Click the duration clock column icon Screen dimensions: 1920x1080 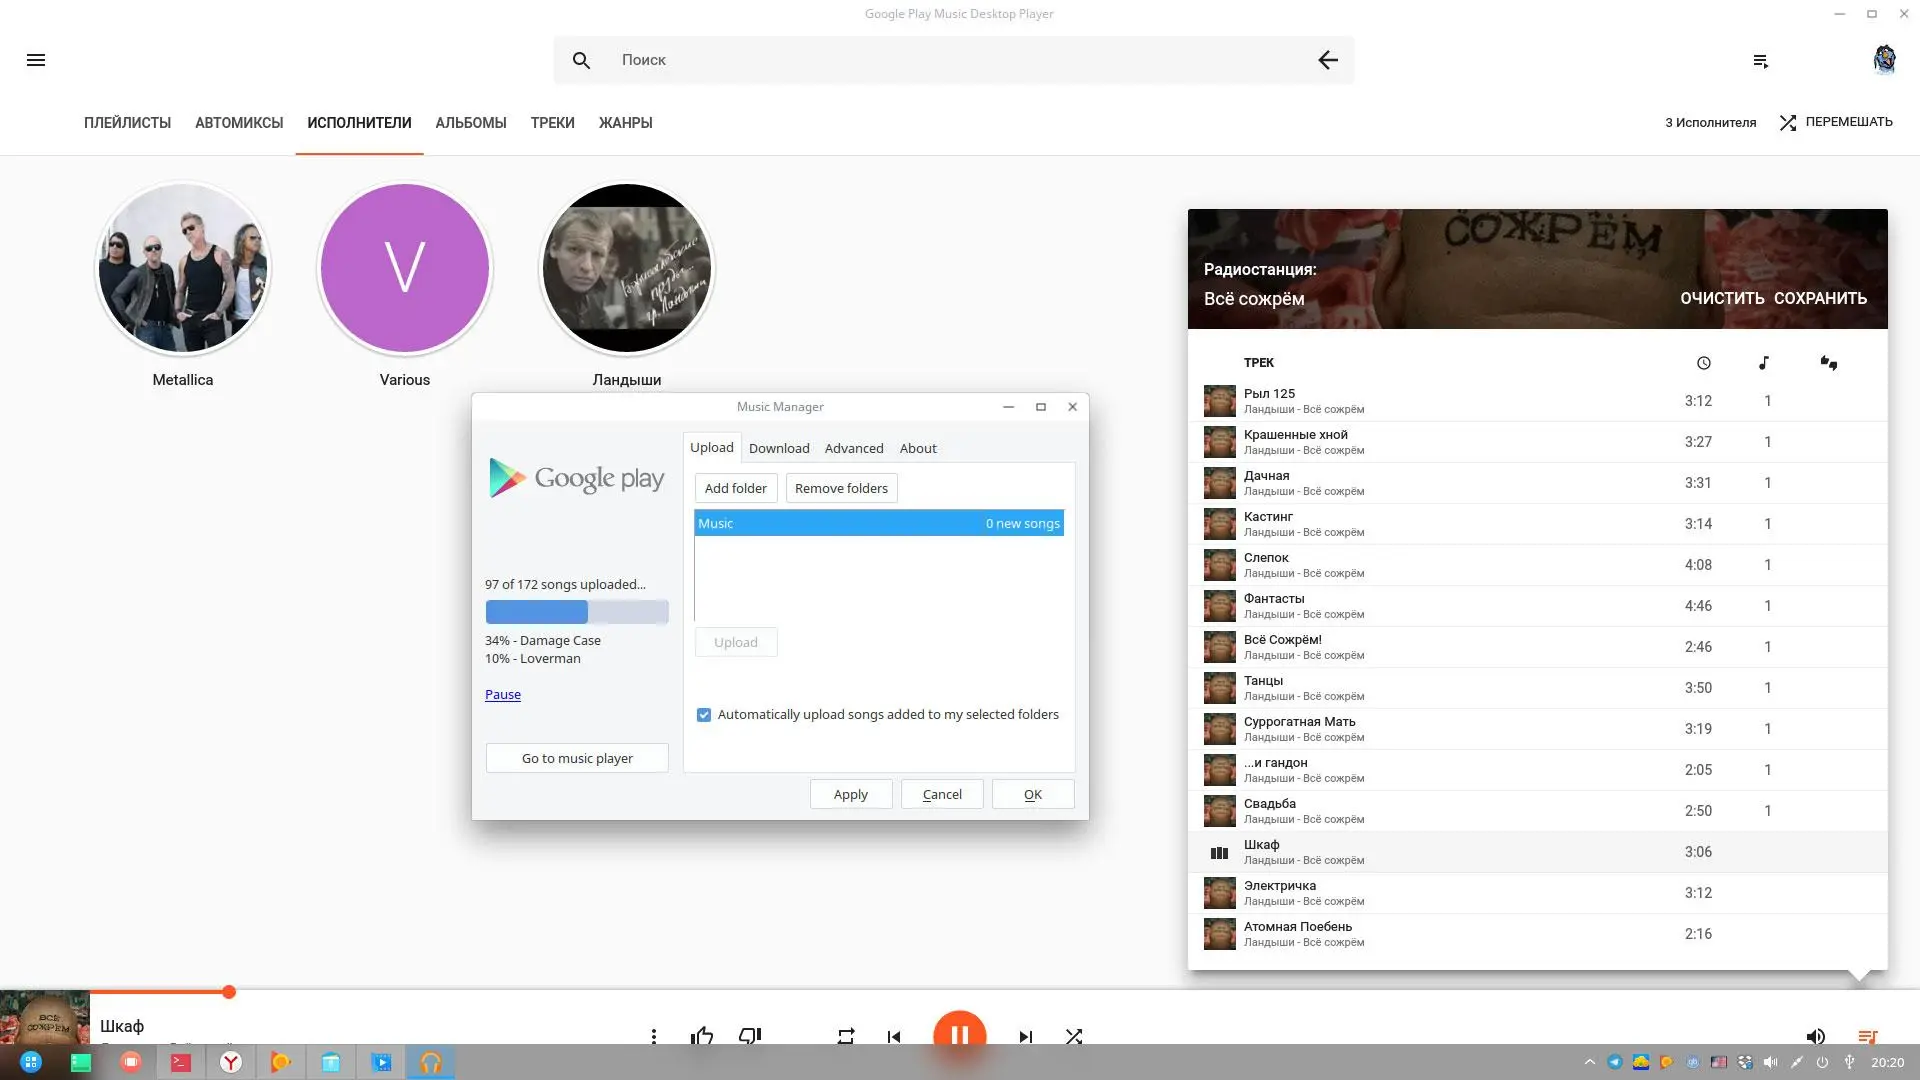click(1704, 363)
